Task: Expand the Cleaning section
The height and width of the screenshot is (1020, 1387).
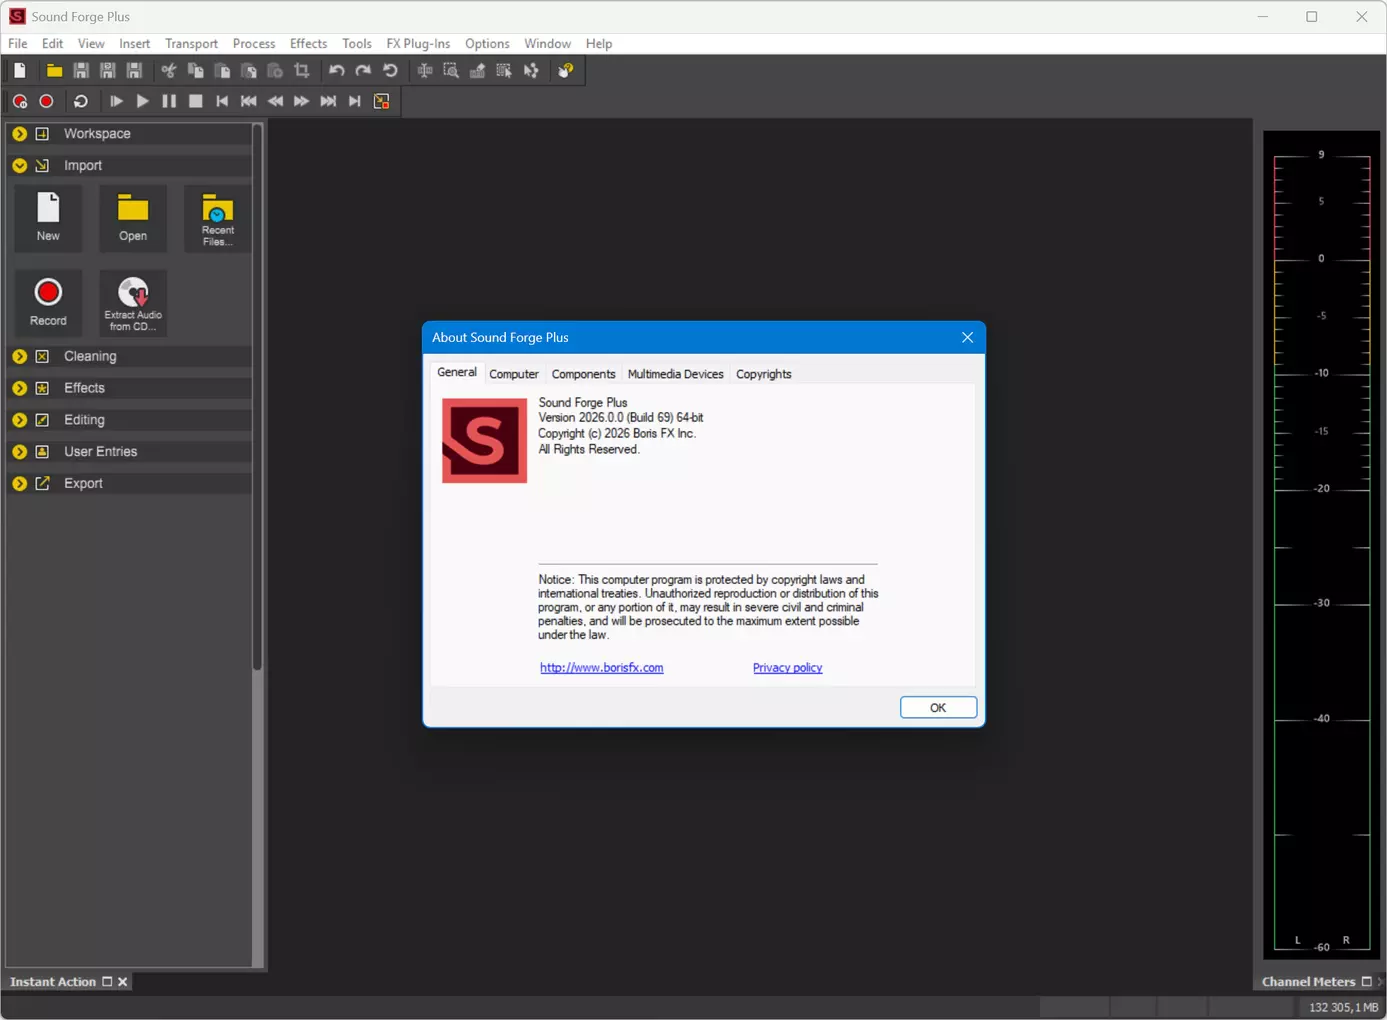Action: [19, 356]
